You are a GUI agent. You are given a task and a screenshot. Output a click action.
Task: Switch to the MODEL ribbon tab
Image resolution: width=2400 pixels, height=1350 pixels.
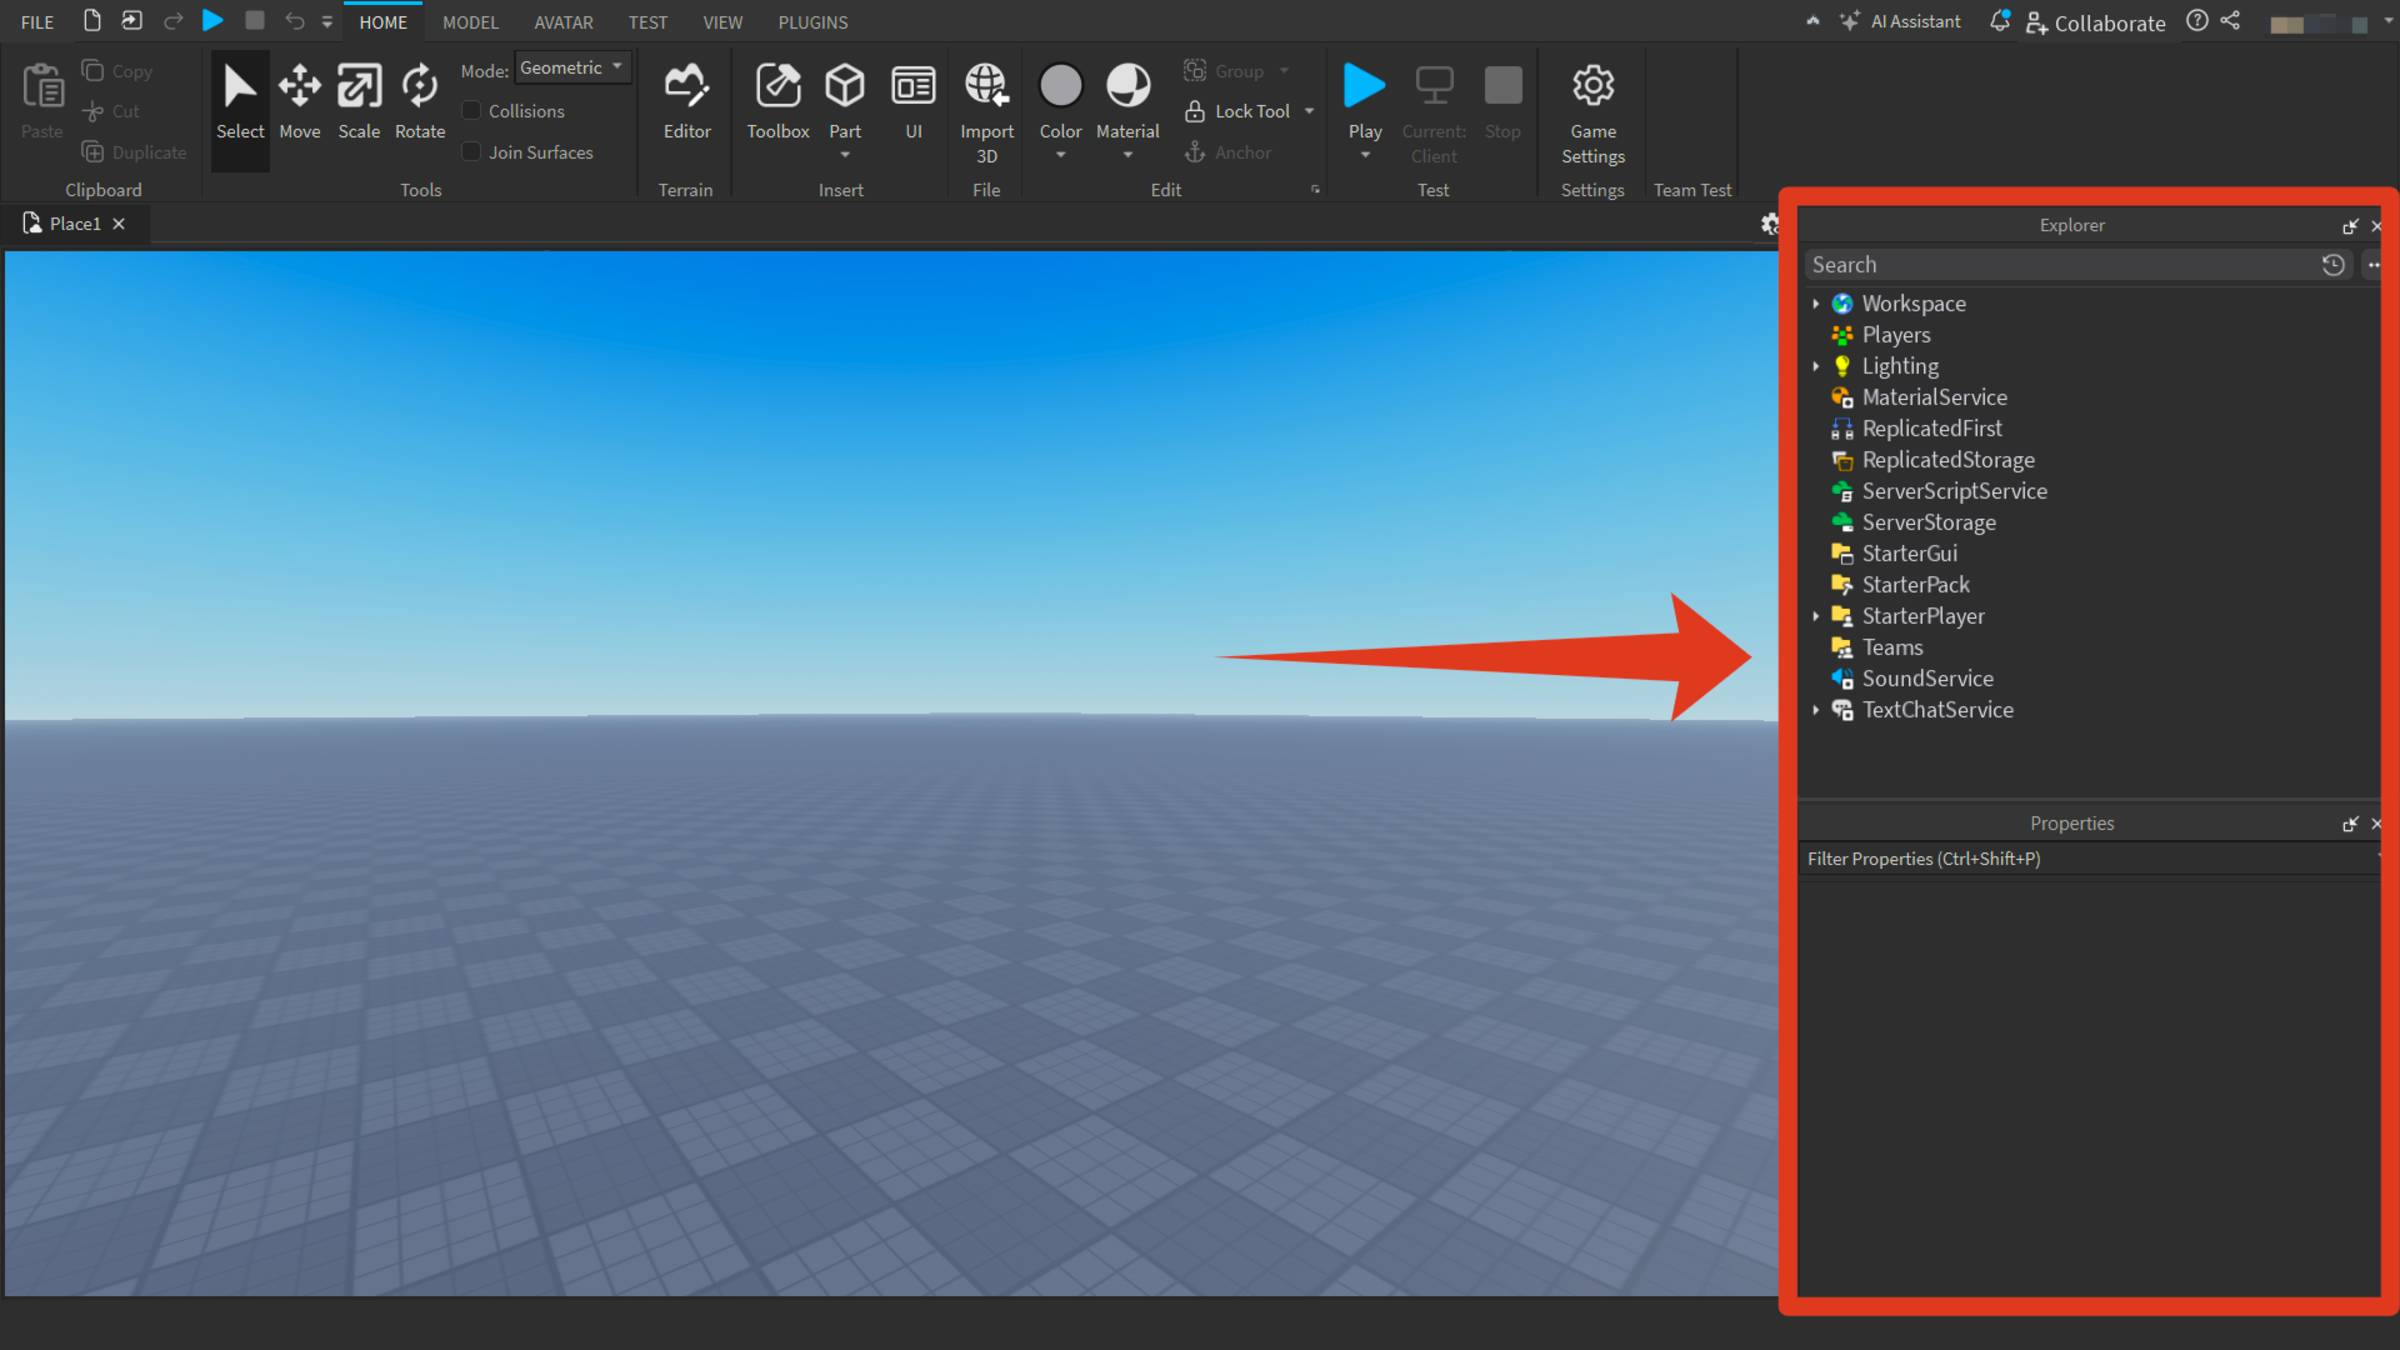click(470, 22)
